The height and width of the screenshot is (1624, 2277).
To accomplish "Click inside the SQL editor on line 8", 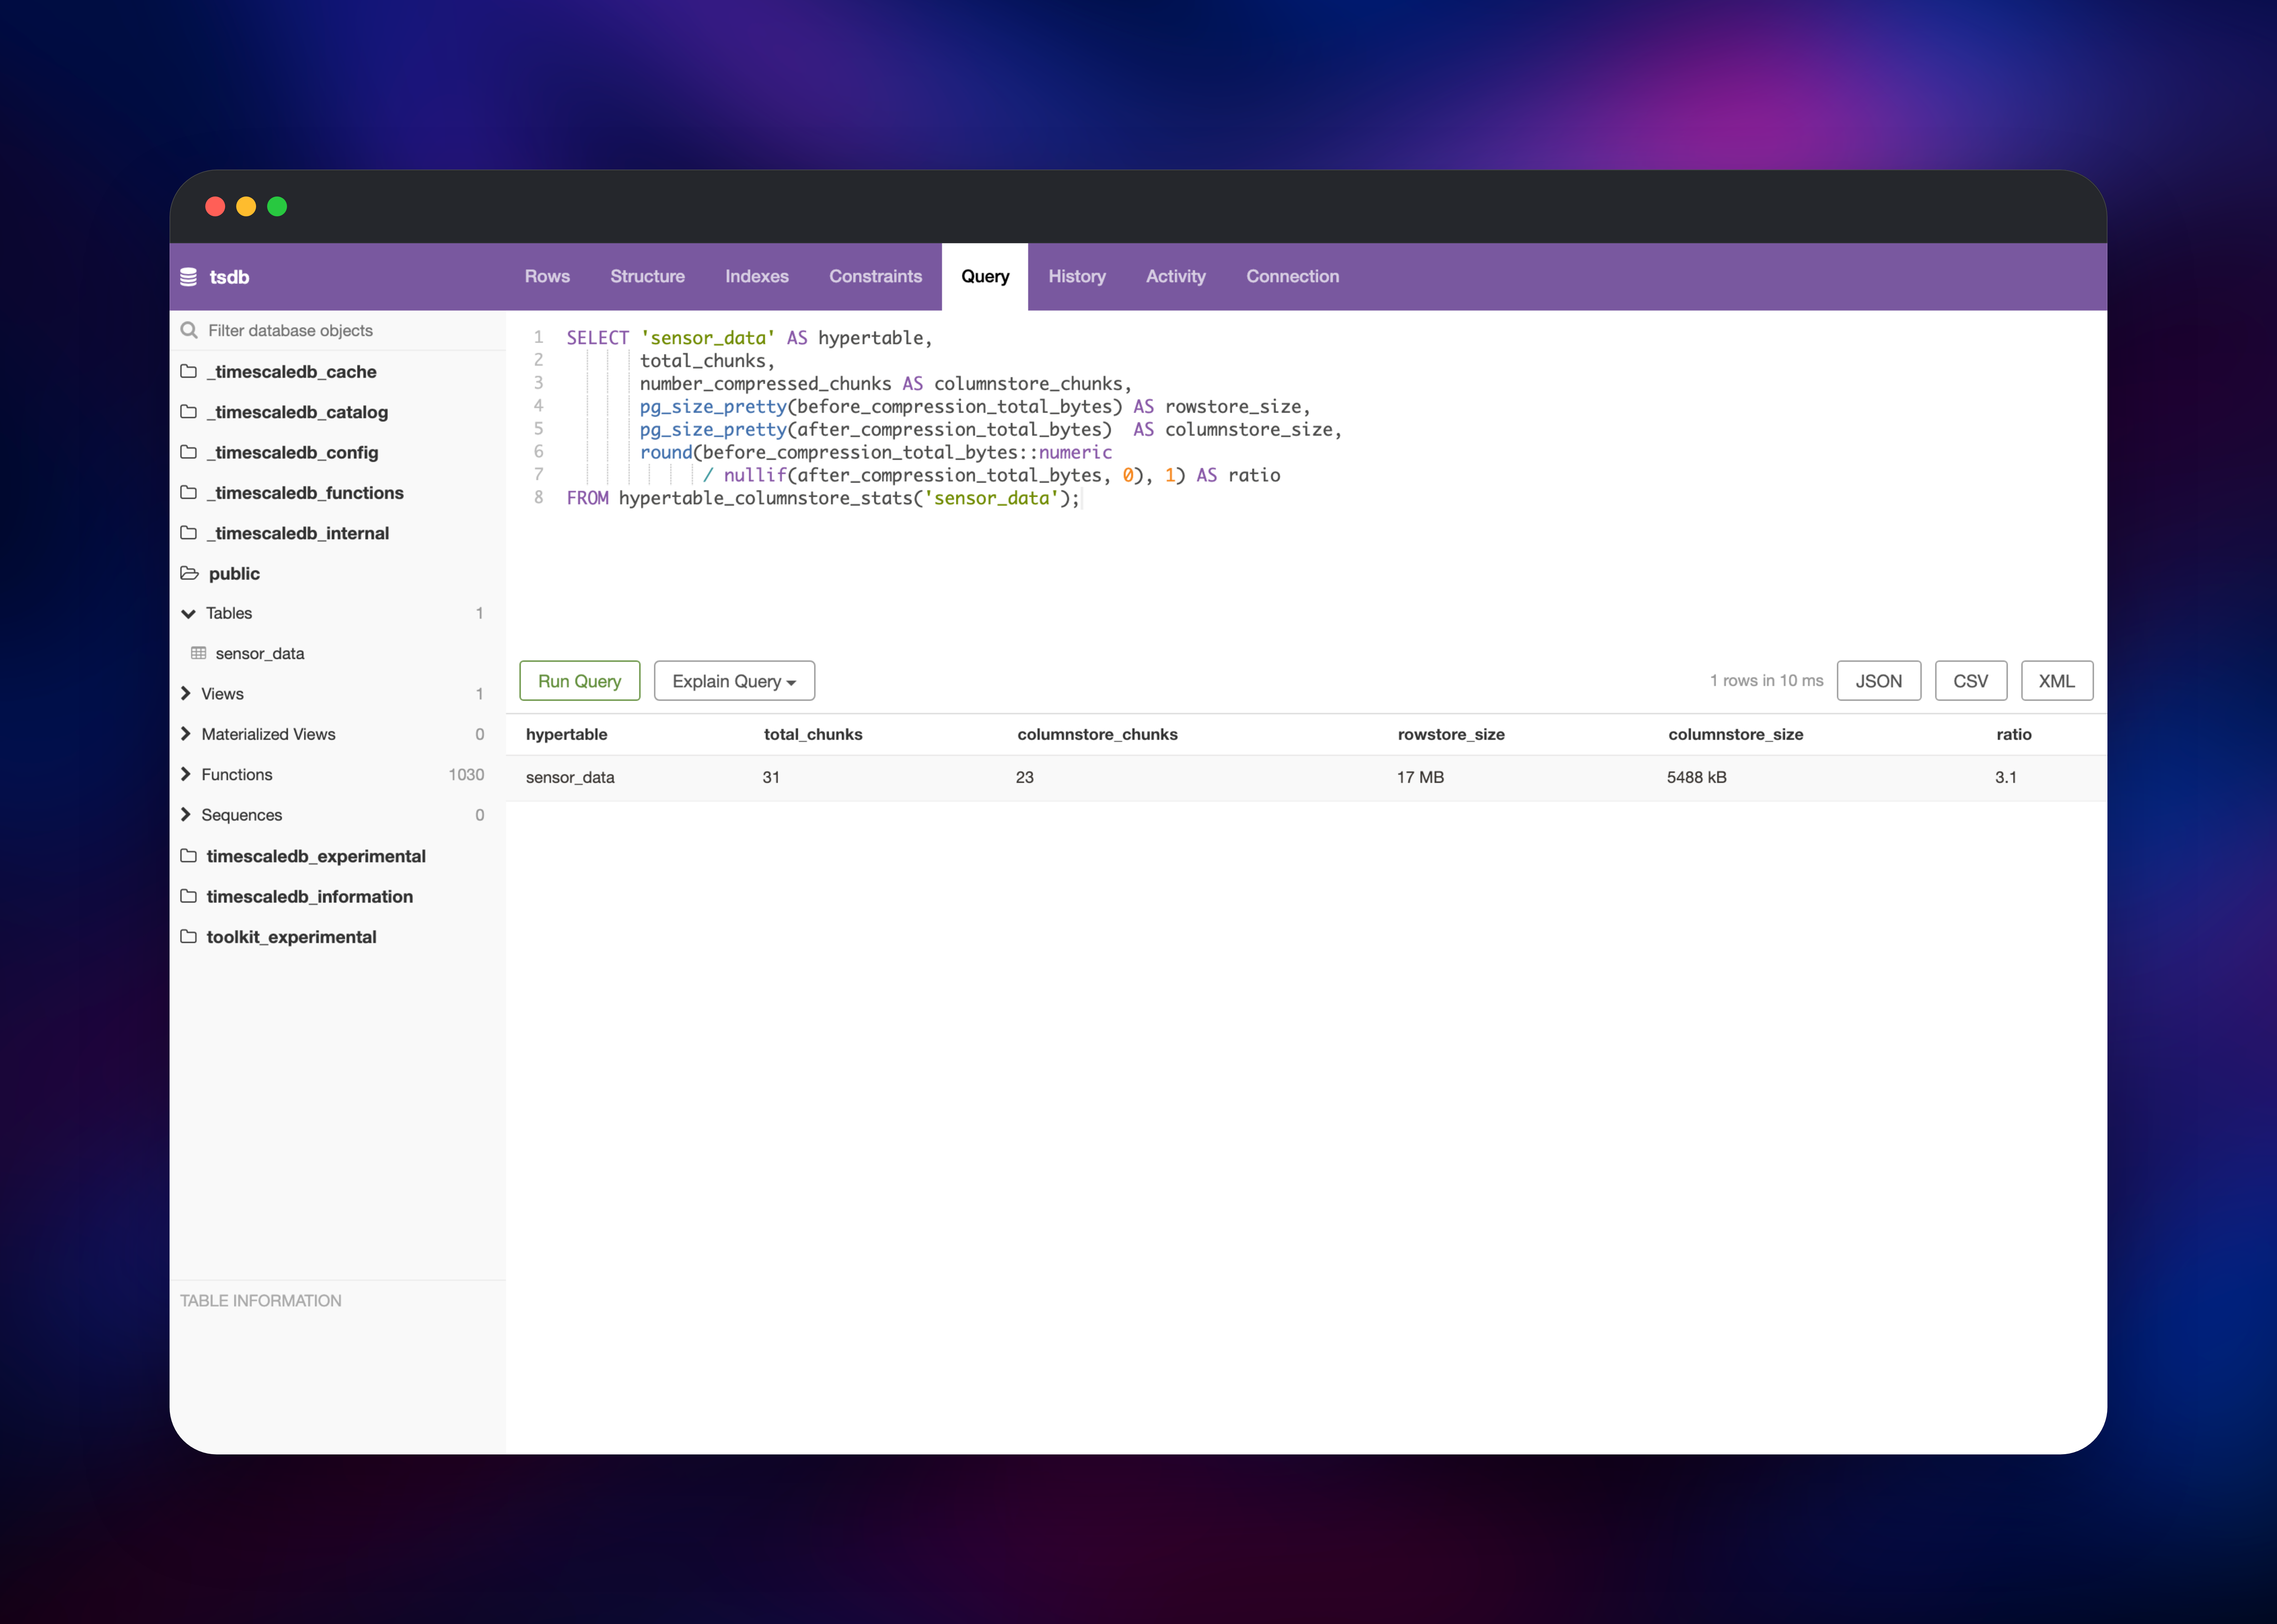I will pyautogui.click(x=823, y=498).
